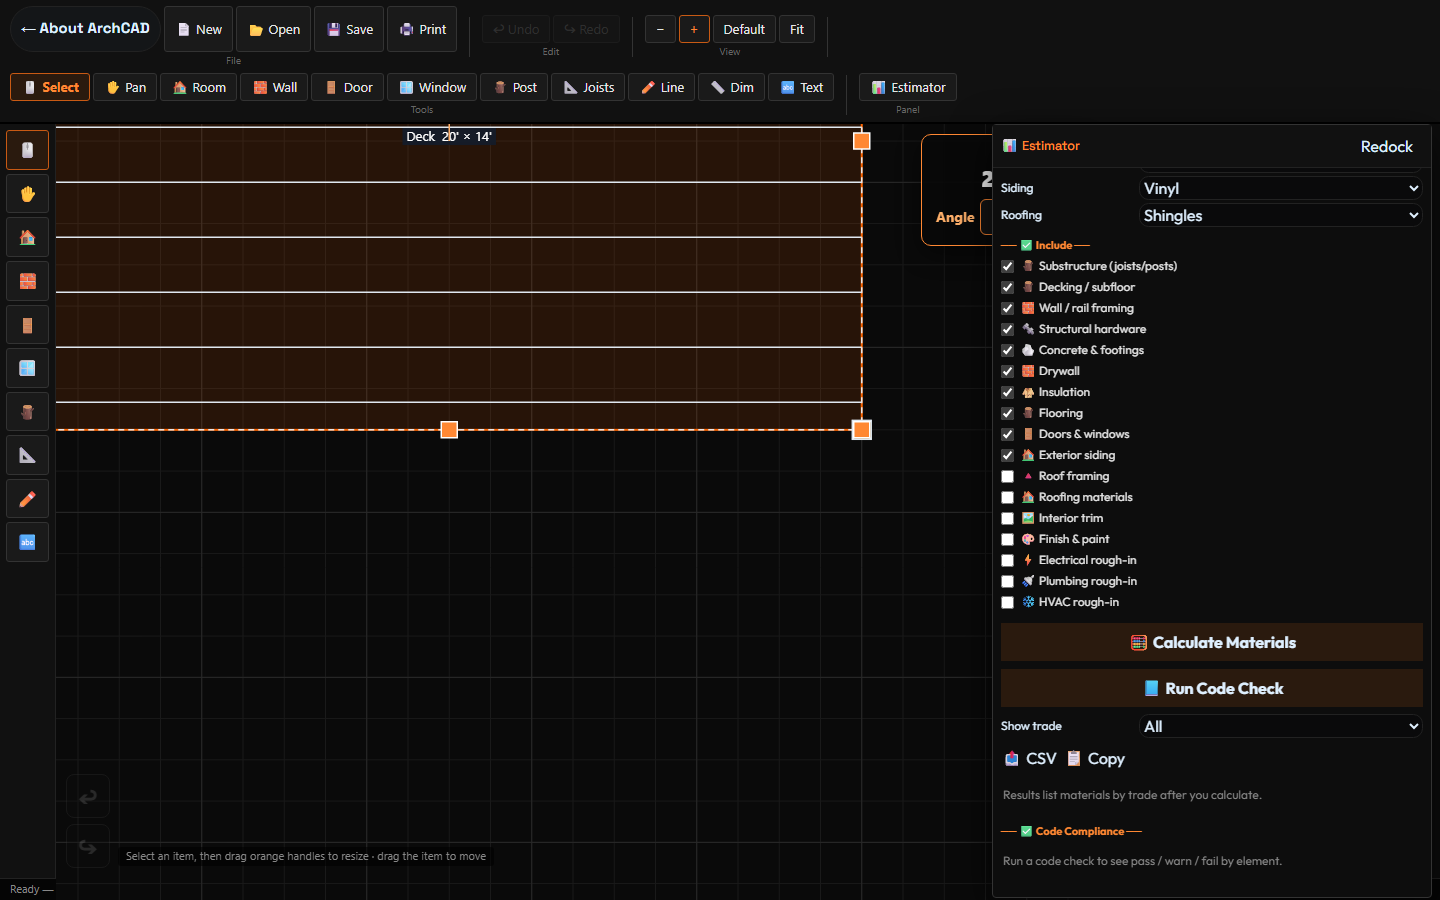The width and height of the screenshot is (1440, 900).
Task: Go back via About ArchCAD link
Action: 85,29
